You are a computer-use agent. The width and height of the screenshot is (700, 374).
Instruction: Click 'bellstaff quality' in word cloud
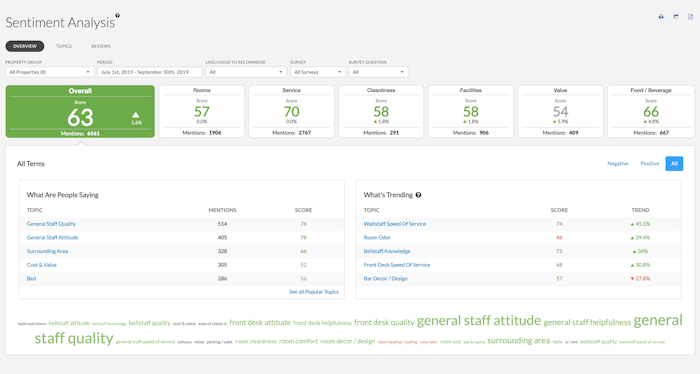(150, 323)
